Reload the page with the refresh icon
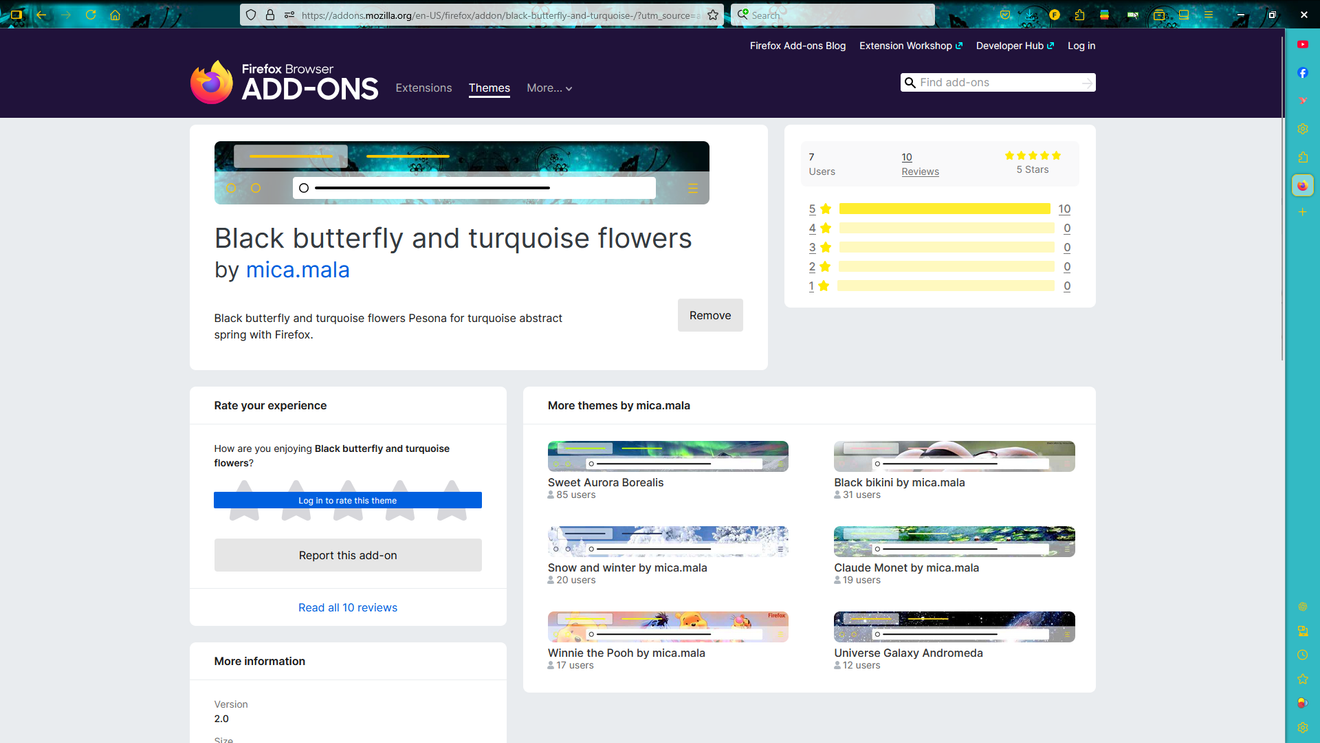Screen dimensions: 1320x743 click(91, 15)
